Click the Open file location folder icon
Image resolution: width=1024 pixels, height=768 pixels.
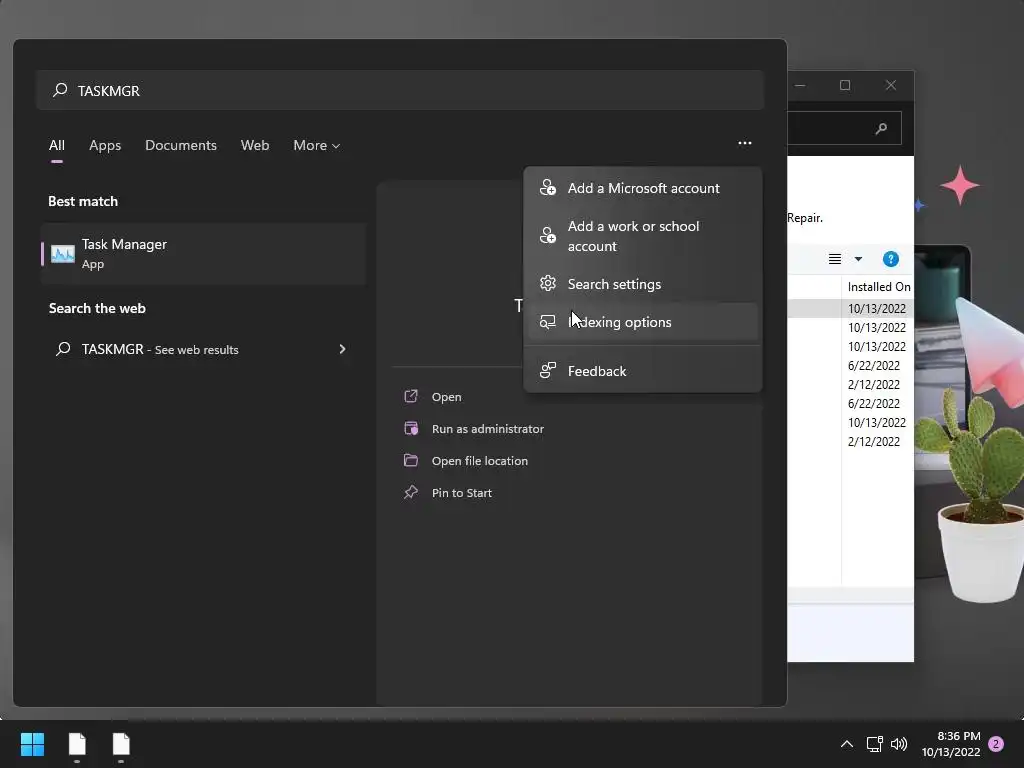pos(411,460)
